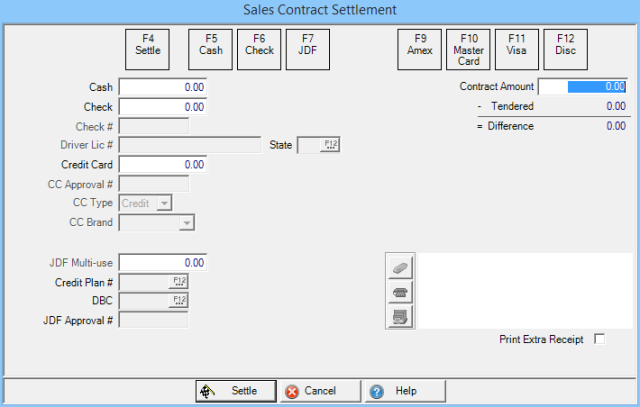Open the Credit Plan # F12 lookup
640x407 pixels.
pyautogui.click(x=180, y=281)
